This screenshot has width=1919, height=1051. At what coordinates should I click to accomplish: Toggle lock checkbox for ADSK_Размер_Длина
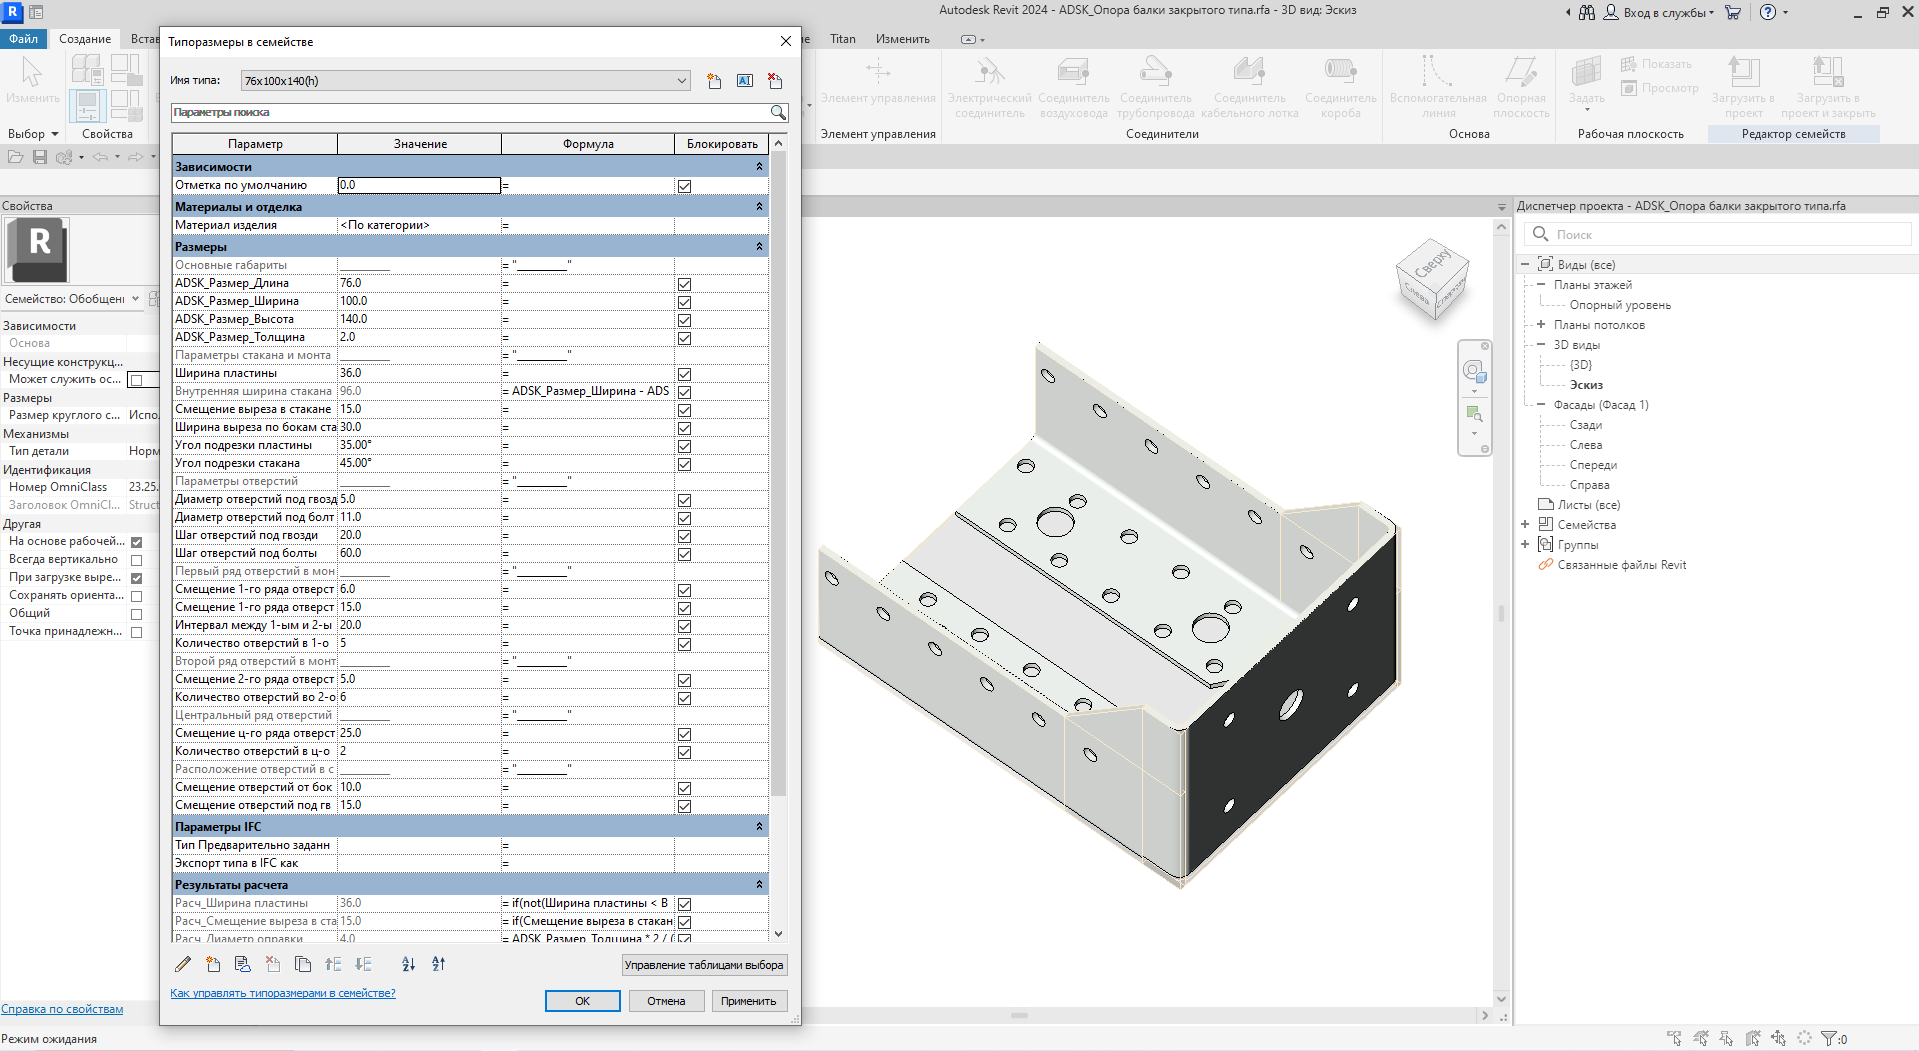click(684, 284)
